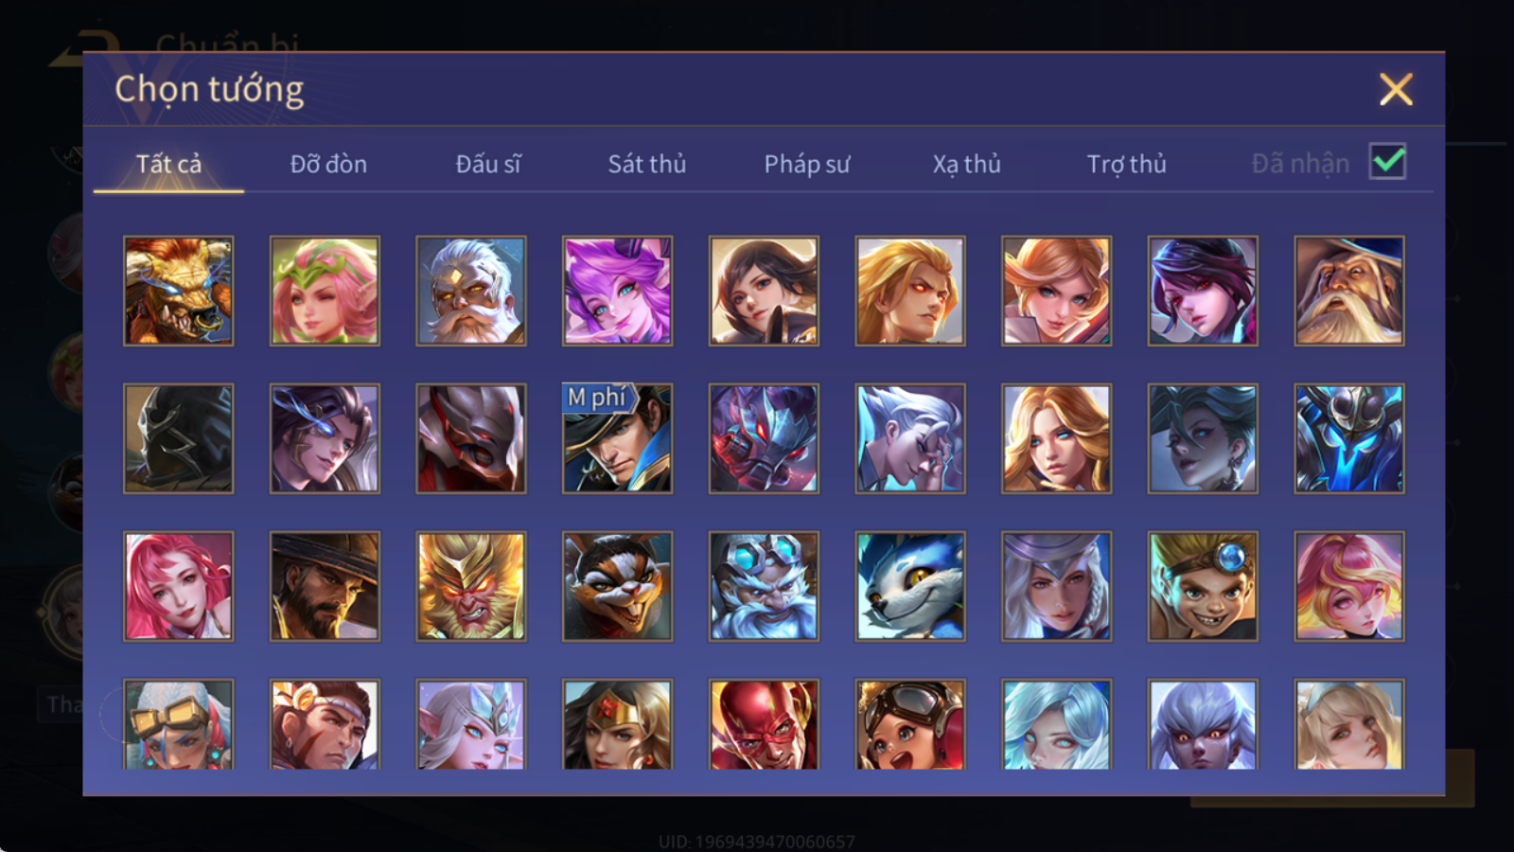Show the "Đấu sĩ" hero category
The image size is (1514, 852).
point(488,164)
